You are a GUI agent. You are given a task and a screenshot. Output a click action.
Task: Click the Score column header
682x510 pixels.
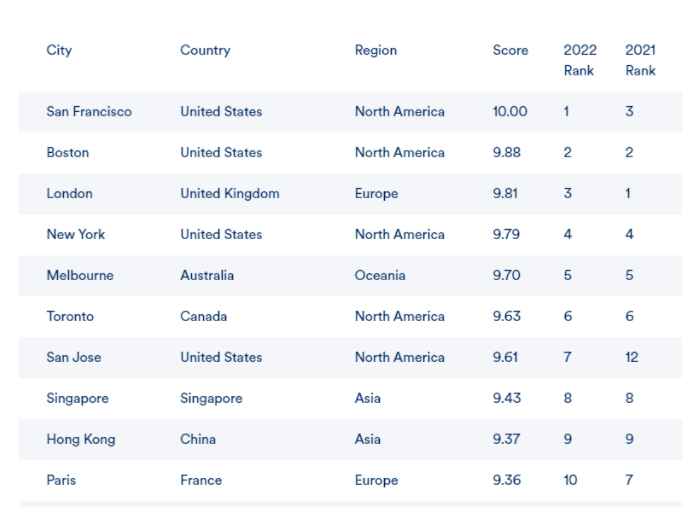pyautogui.click(x=510, y=50)
